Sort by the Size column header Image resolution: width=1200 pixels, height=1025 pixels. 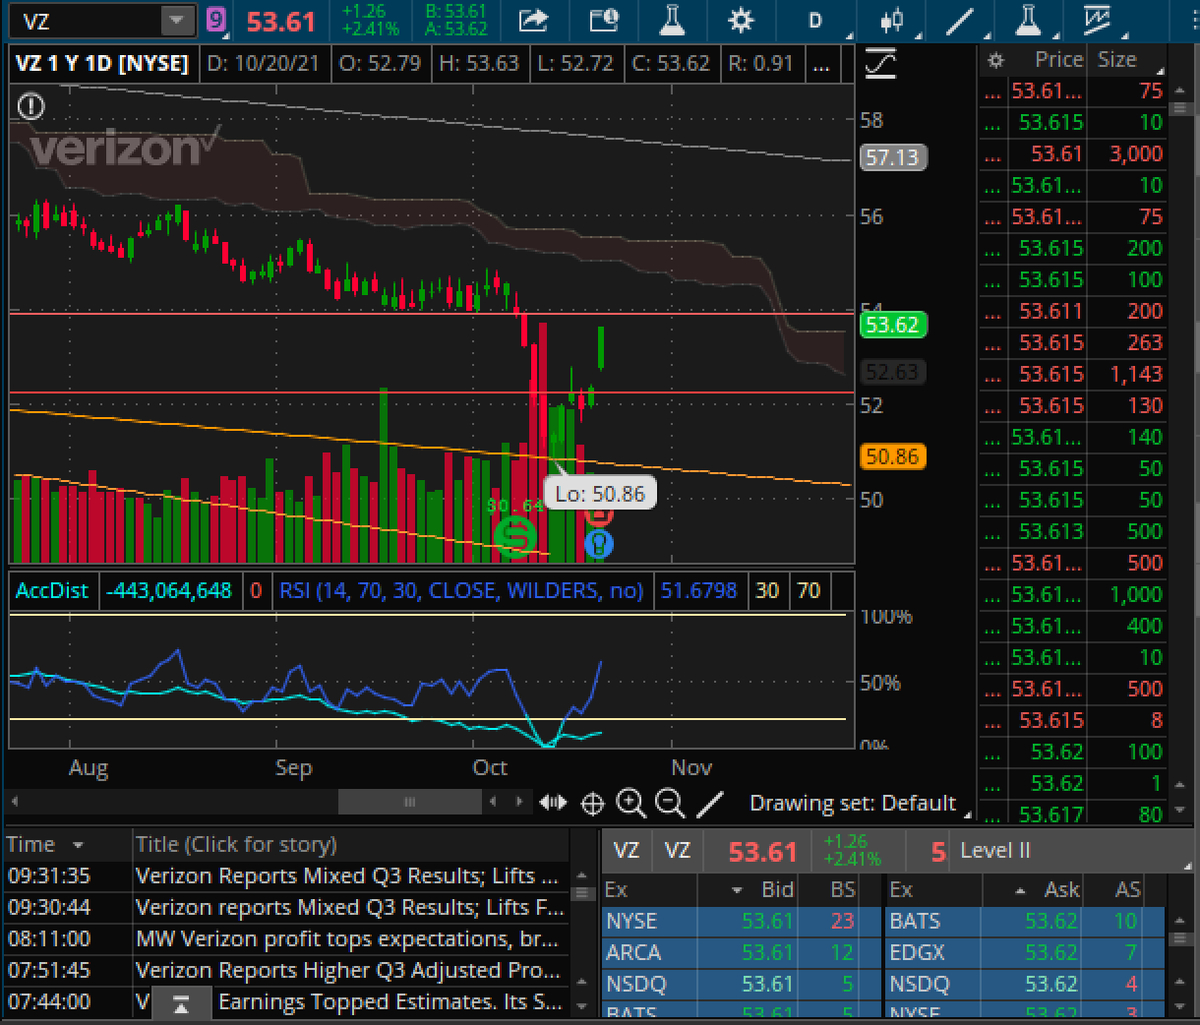pyautogui.click(x=1117, y=60)
